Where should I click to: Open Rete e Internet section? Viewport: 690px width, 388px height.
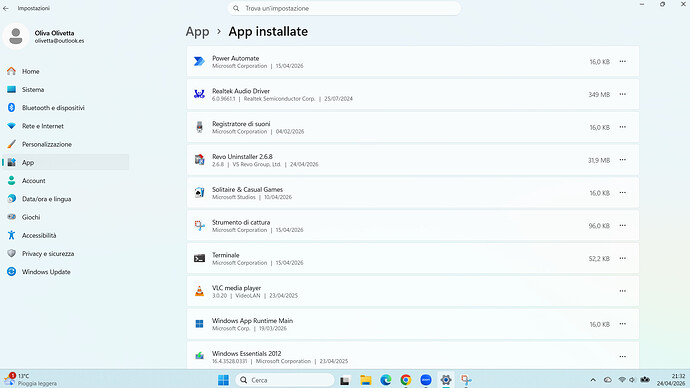click(x=66, y=126)
